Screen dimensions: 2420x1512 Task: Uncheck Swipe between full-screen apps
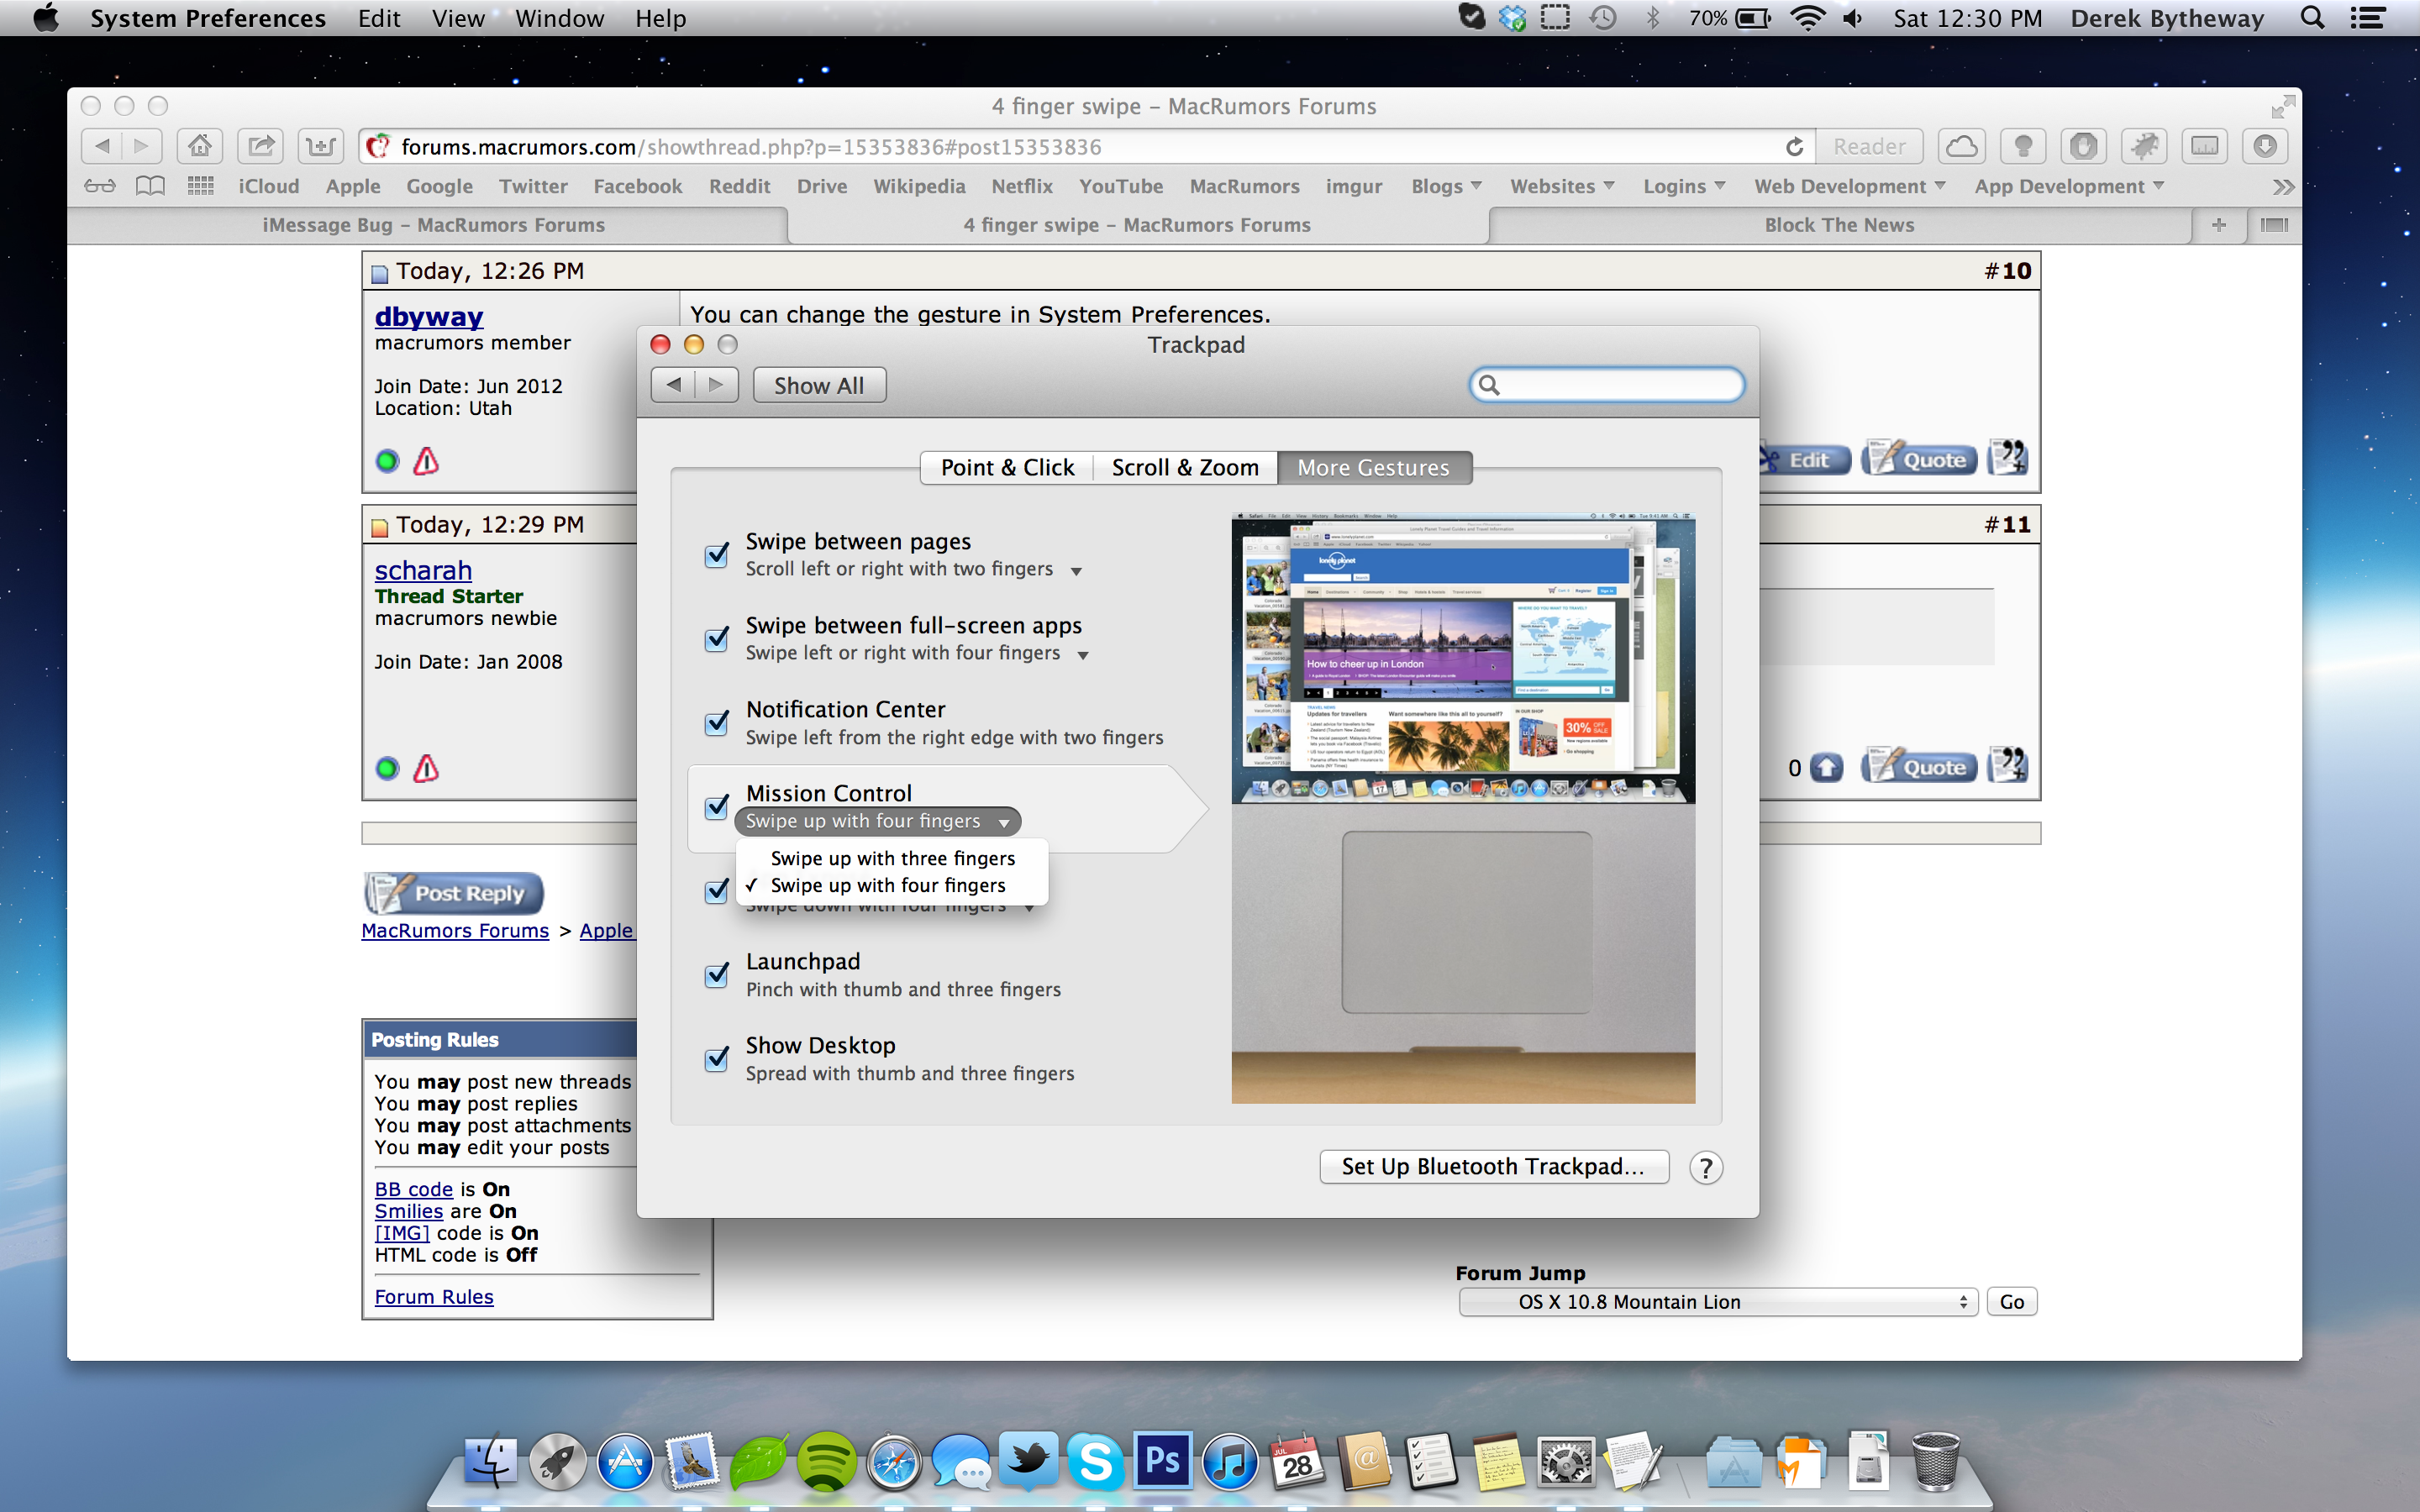coord(717,638)
